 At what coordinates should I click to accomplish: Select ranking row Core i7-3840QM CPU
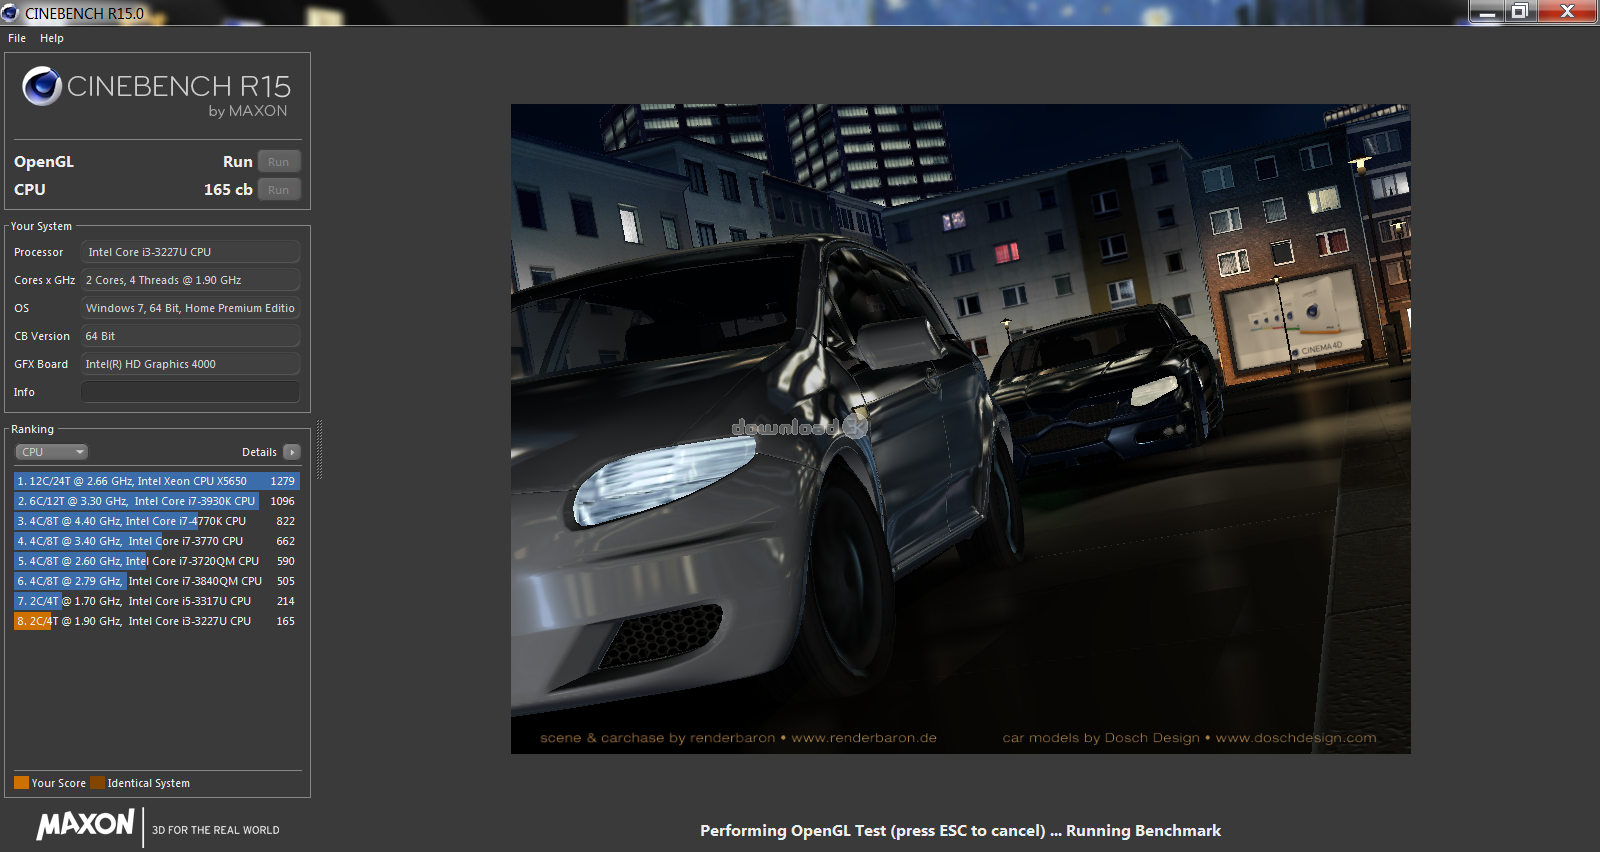[x=157, y=581]
